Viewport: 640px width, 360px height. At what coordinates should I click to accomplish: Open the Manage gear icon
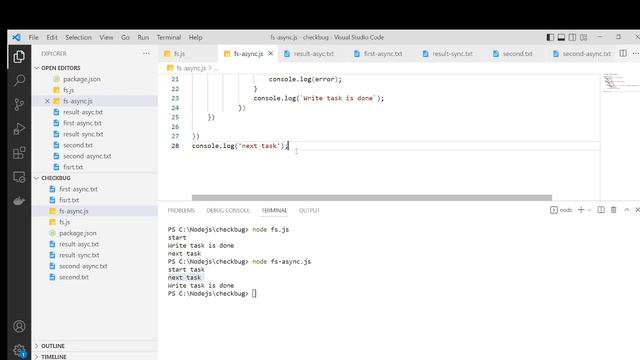(19, 350)
